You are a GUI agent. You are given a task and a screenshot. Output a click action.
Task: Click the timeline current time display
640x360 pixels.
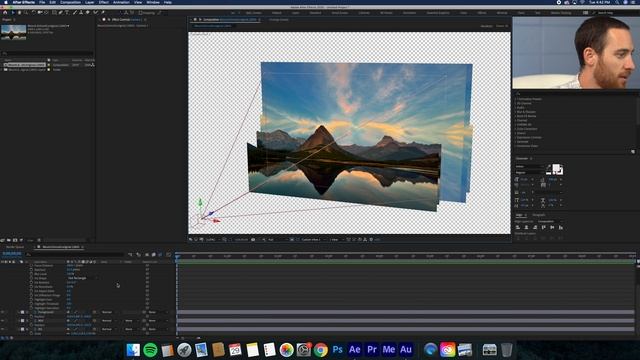(x=12, y=253)
